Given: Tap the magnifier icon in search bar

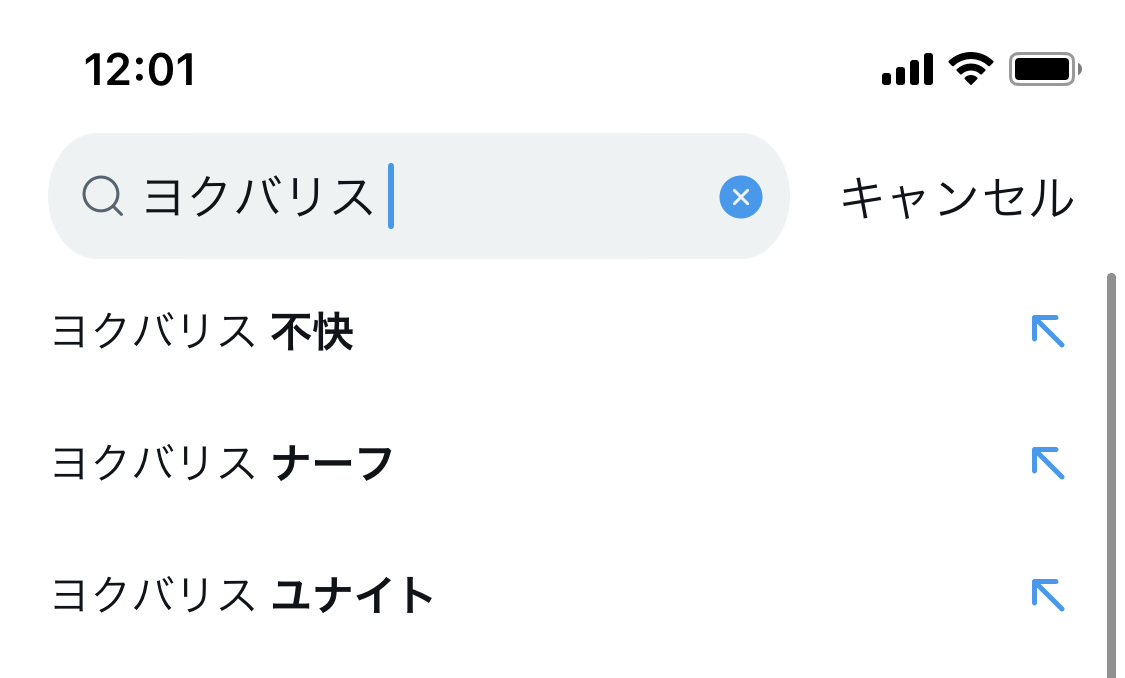Looking at the screenshot, I should [x=102, y=196].
